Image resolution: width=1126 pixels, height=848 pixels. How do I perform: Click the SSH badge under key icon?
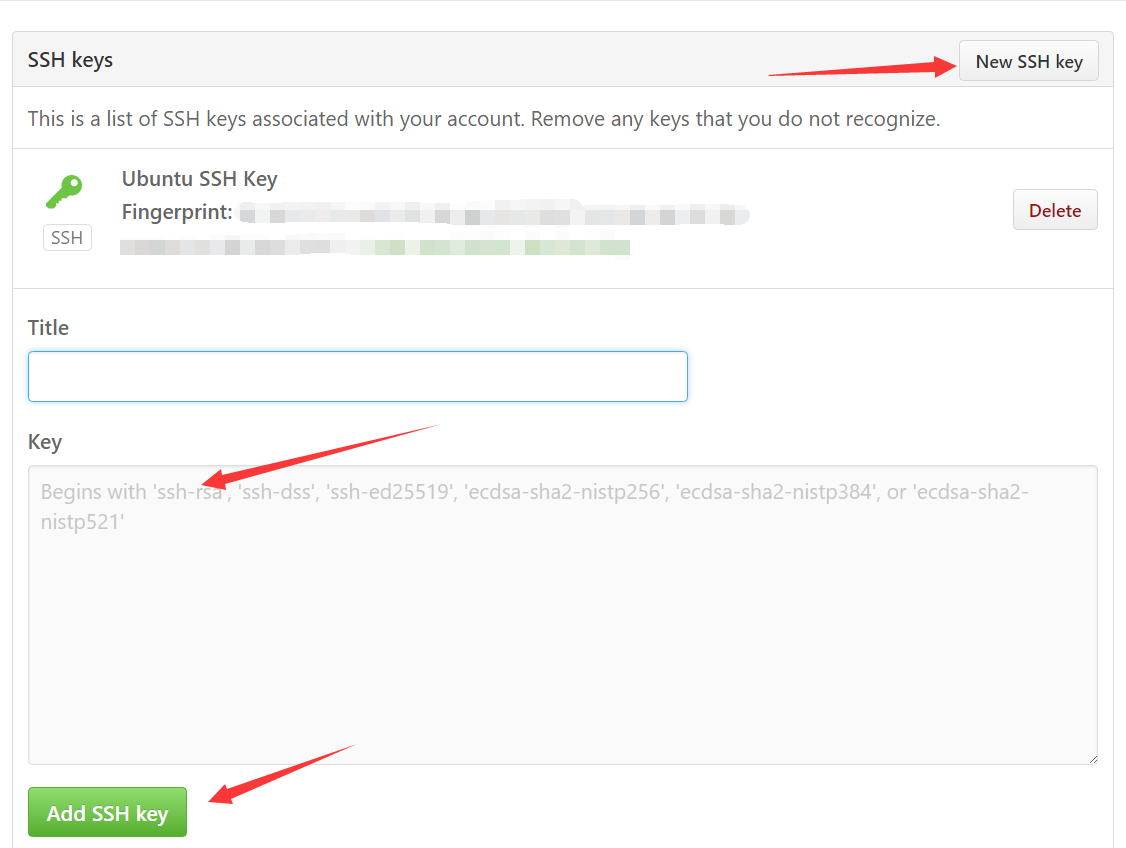[x=67, y=238]
